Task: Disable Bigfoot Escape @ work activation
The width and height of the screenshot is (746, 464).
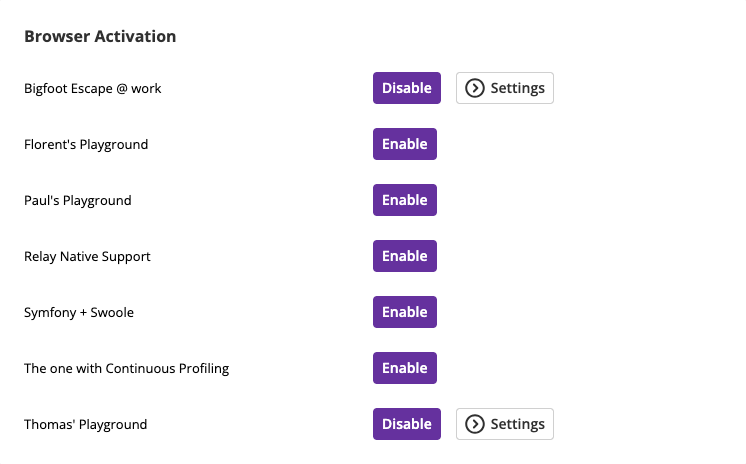Action: tap(407, 88)
